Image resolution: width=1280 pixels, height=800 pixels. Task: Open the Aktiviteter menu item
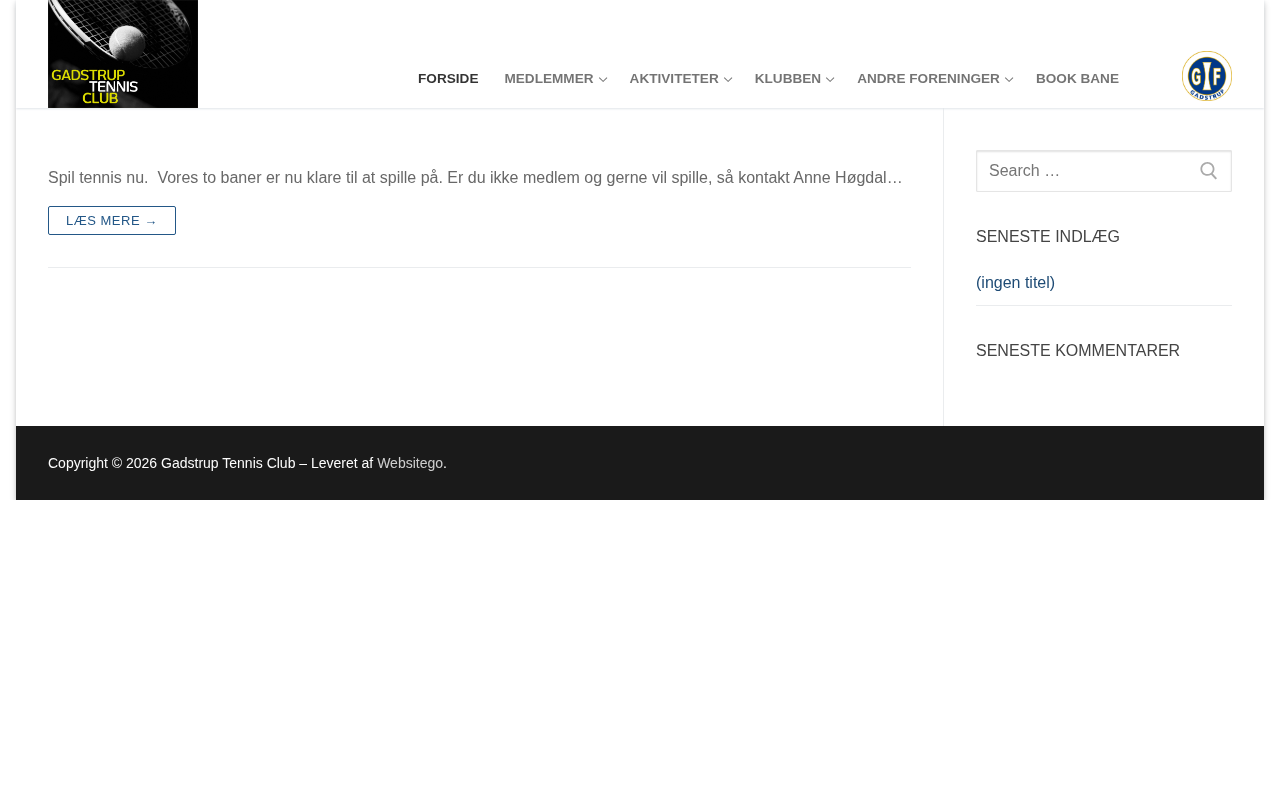674,79
